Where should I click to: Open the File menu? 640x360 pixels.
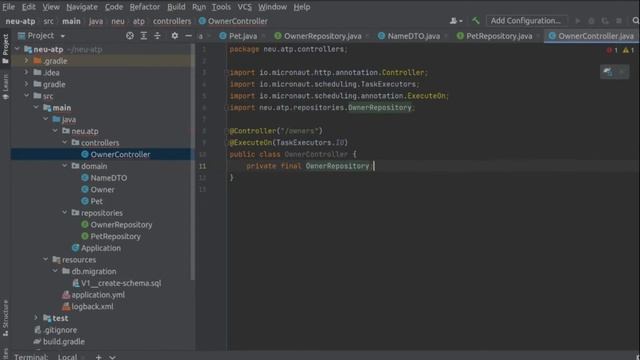coord(8,7)
